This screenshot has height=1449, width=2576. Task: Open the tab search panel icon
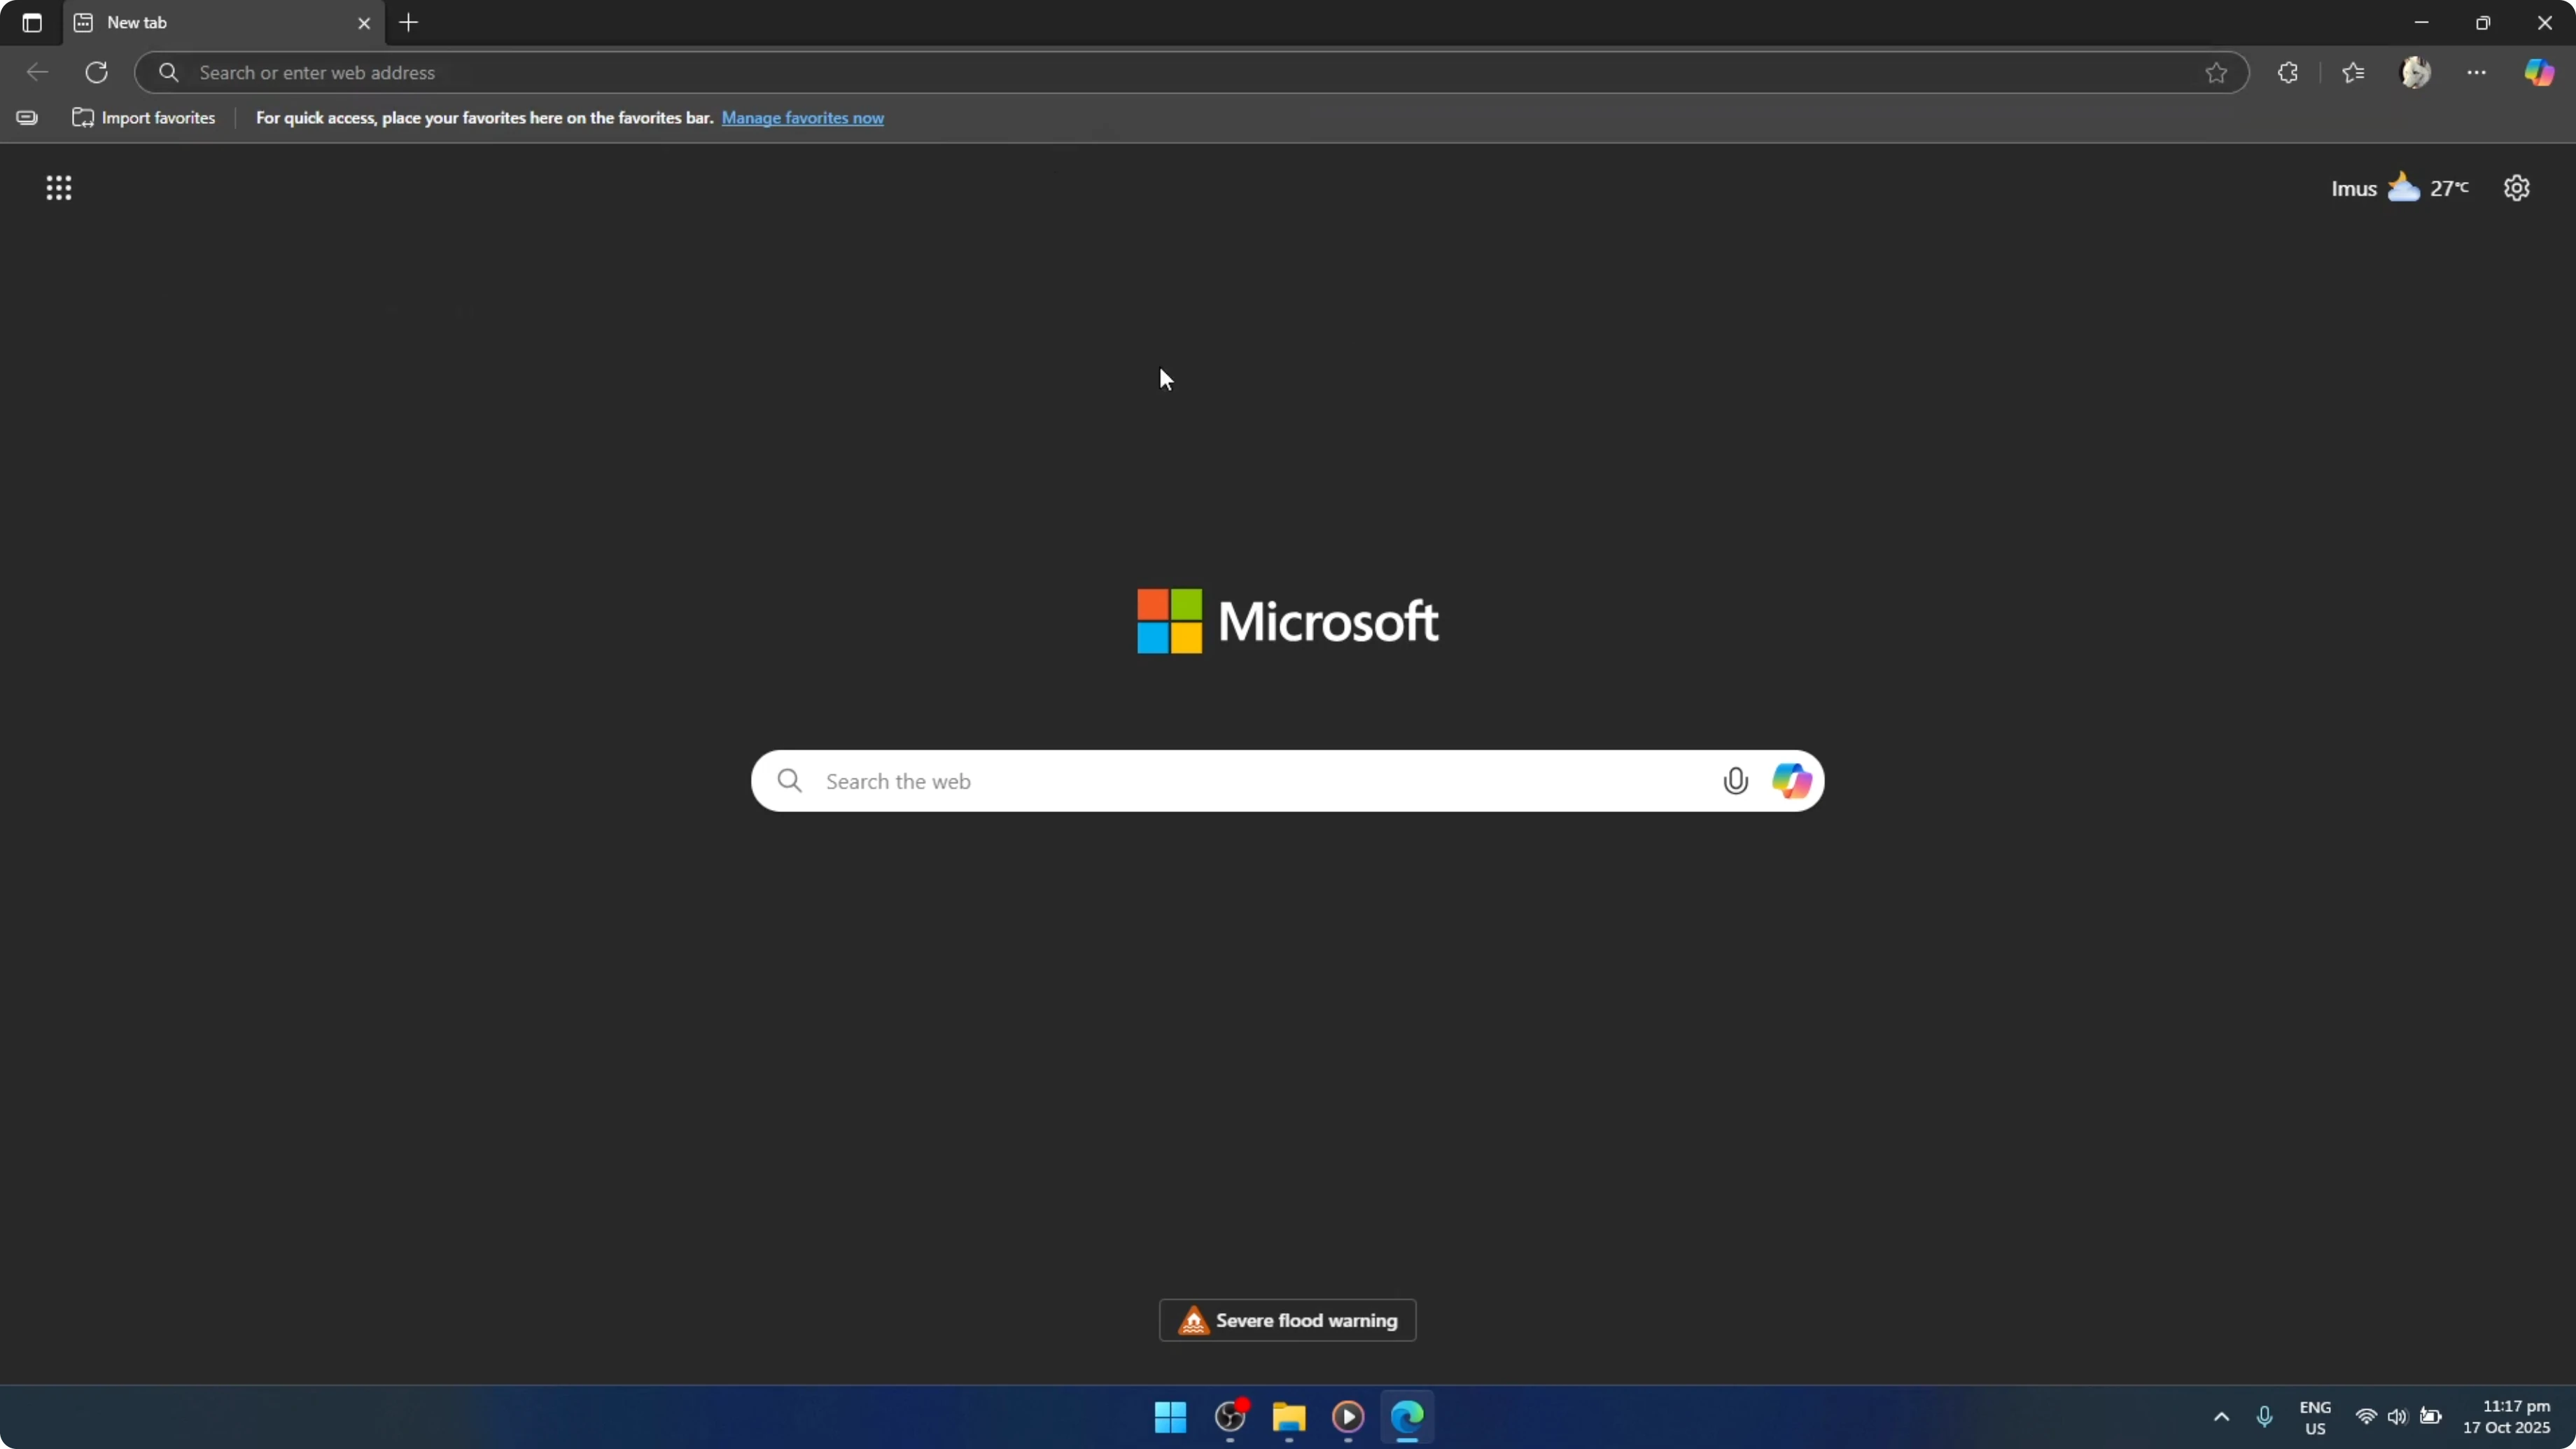coord(31,23)
